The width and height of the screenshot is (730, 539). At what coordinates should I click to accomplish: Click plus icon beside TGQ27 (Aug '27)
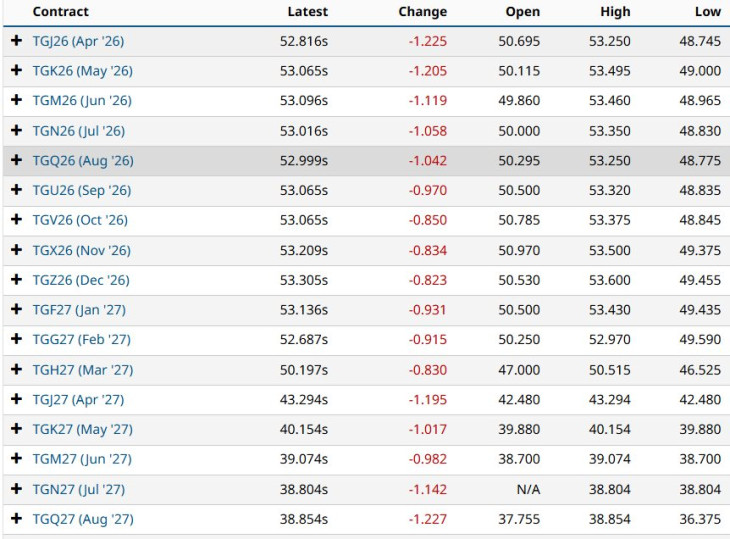pyautogui.click(x=16, y=519)
